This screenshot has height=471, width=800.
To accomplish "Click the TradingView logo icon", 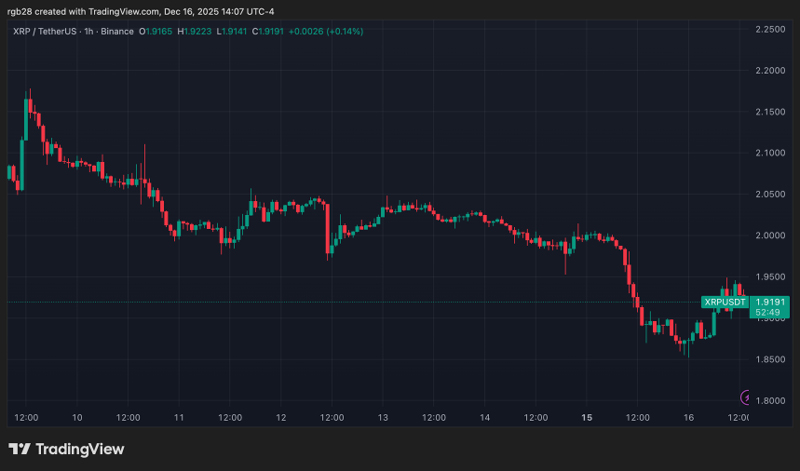I will click(20, 450).
